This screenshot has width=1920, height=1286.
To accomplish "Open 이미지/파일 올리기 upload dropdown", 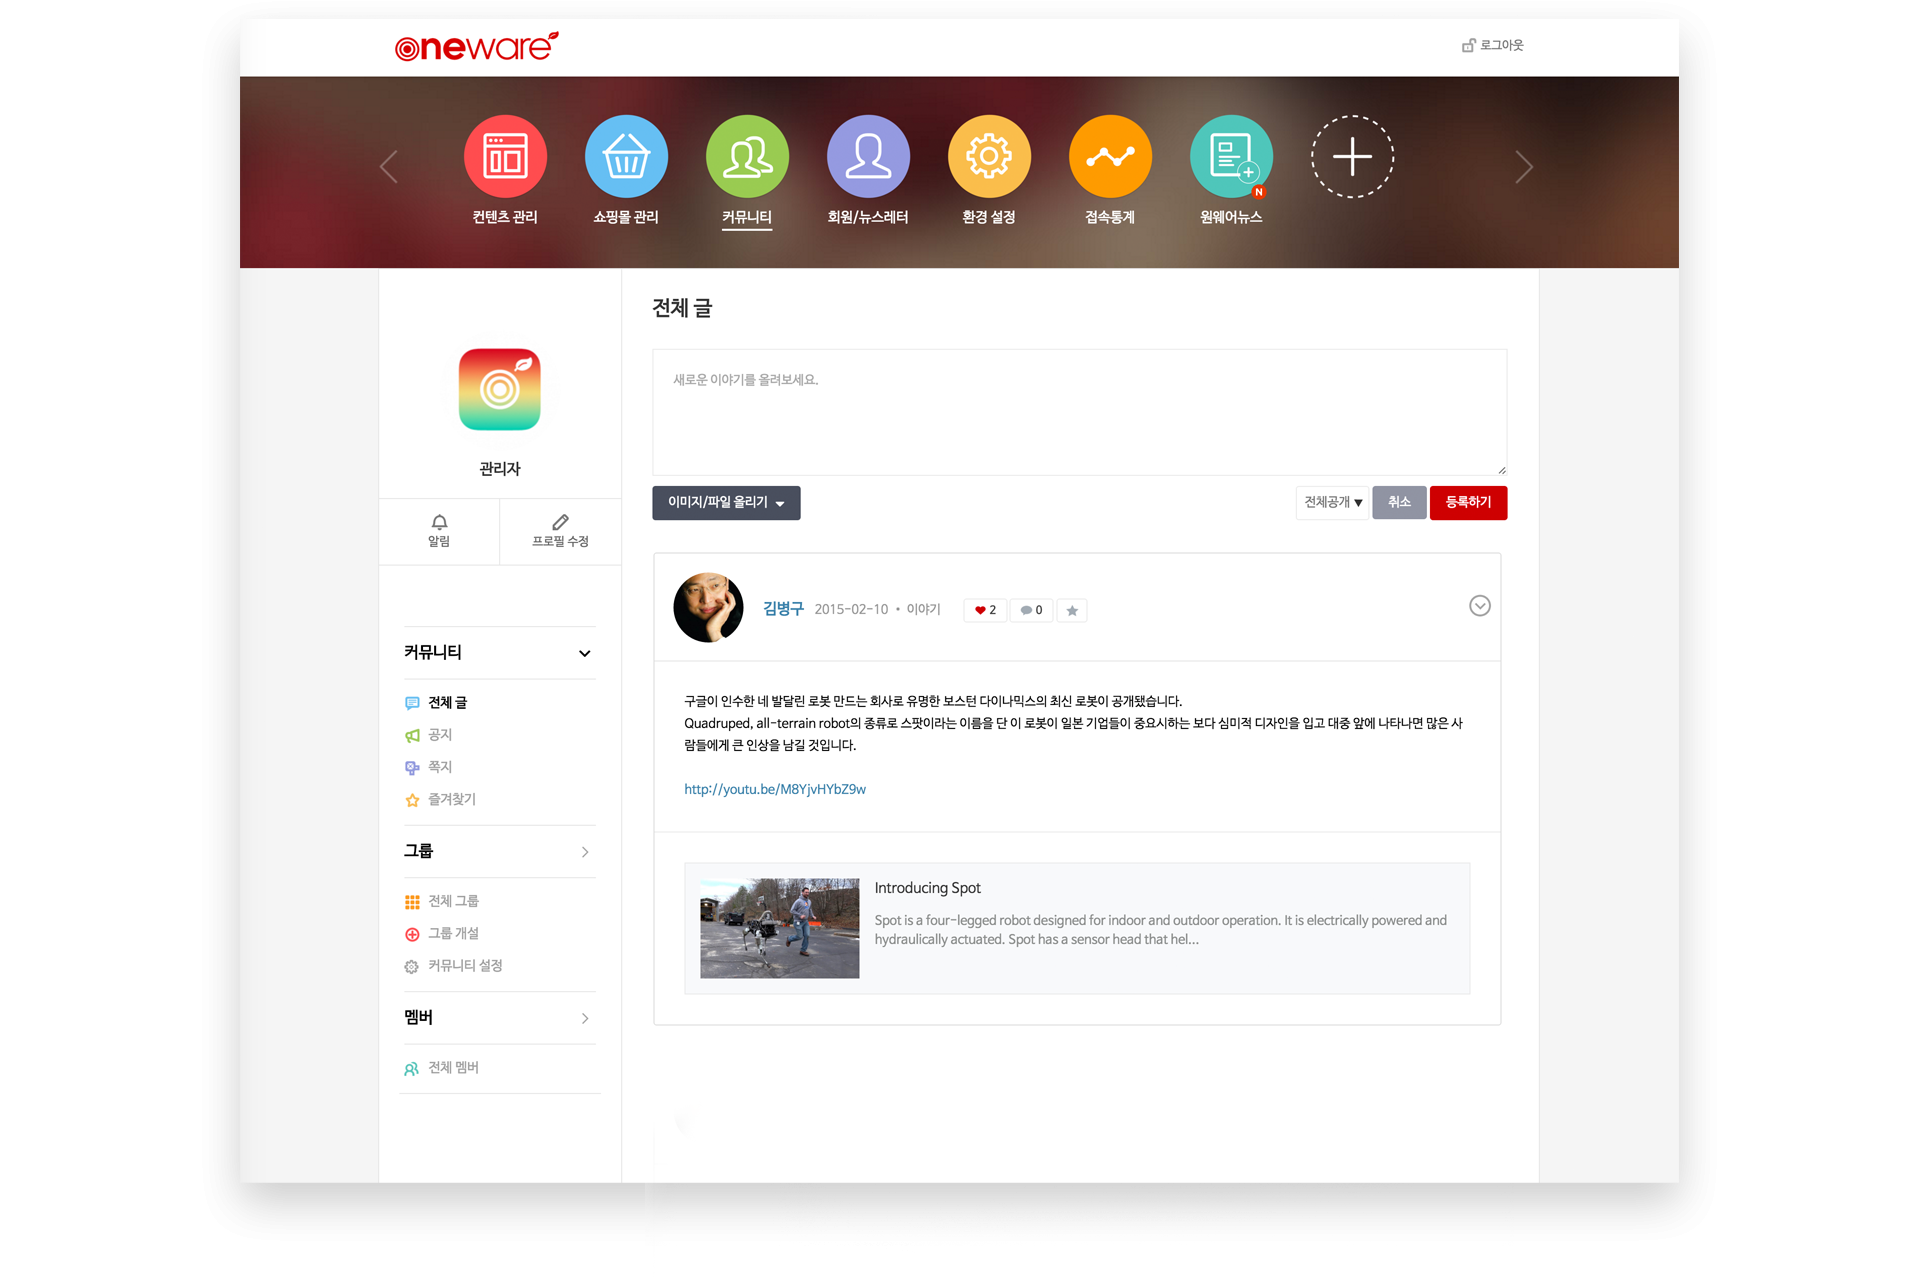I will (726, 502).
